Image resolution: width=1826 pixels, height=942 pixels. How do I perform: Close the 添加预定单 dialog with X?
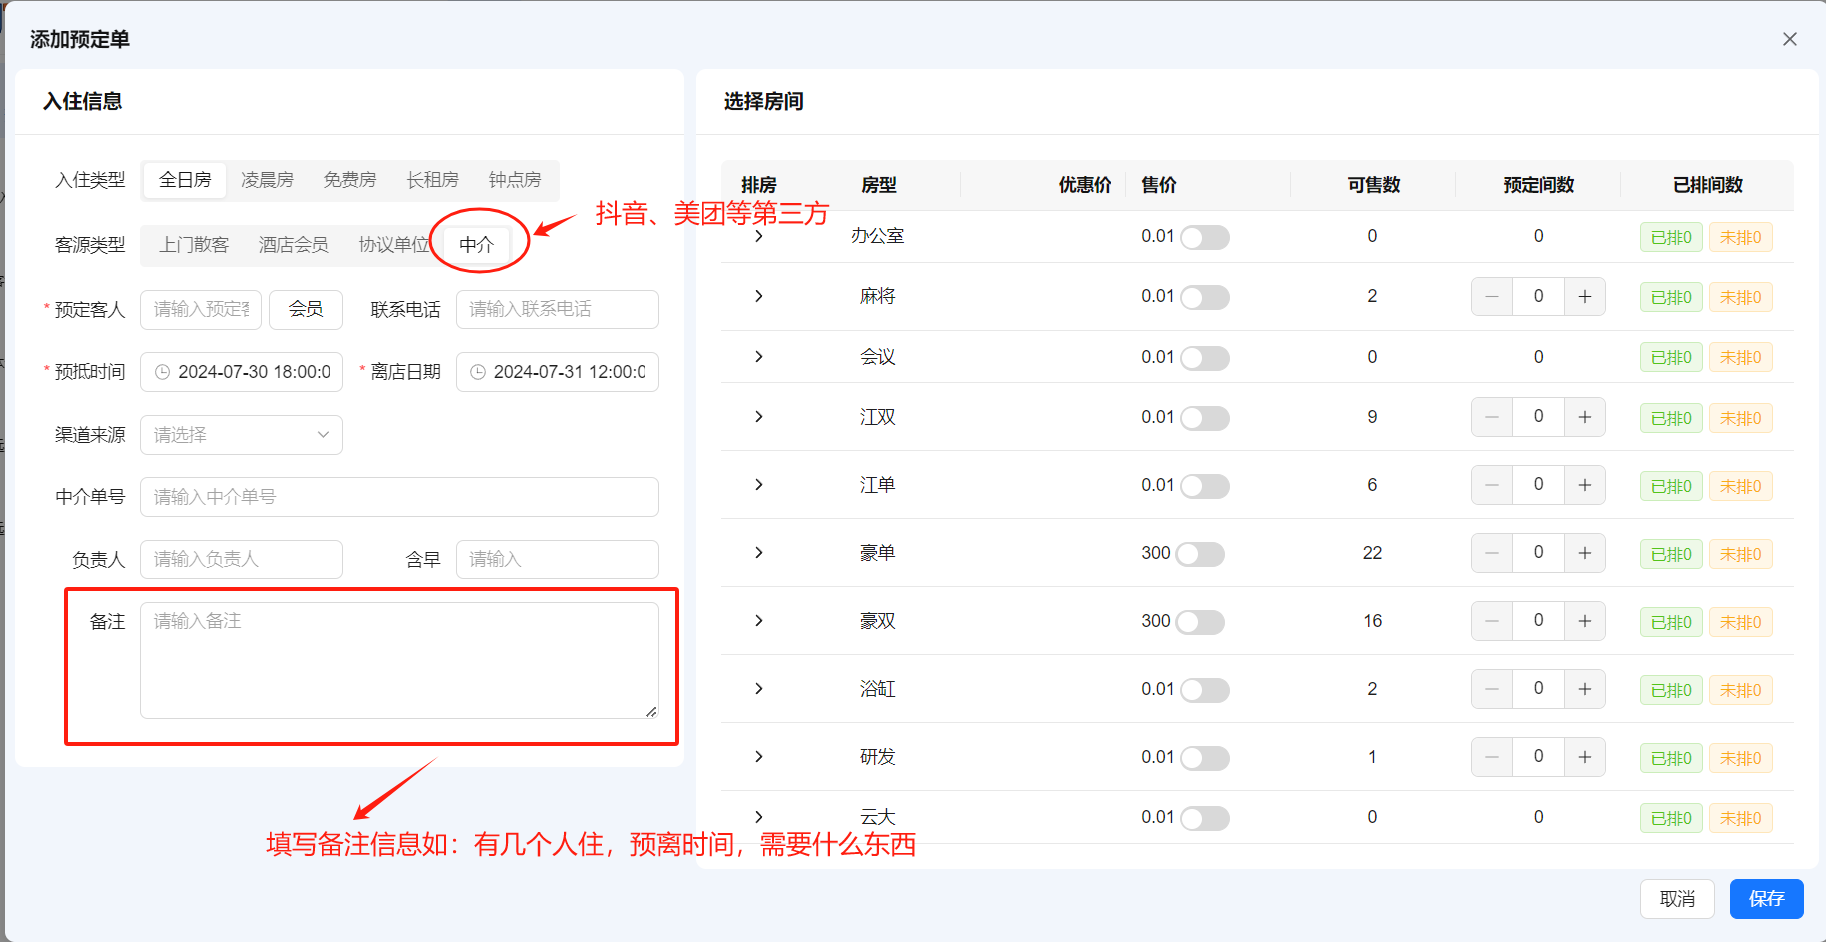click(x=1789, y=39)
